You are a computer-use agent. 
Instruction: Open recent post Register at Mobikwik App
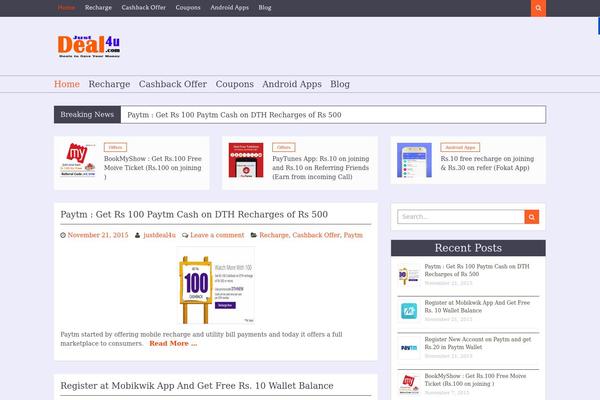pyautogui.click(x=477, y=306)
